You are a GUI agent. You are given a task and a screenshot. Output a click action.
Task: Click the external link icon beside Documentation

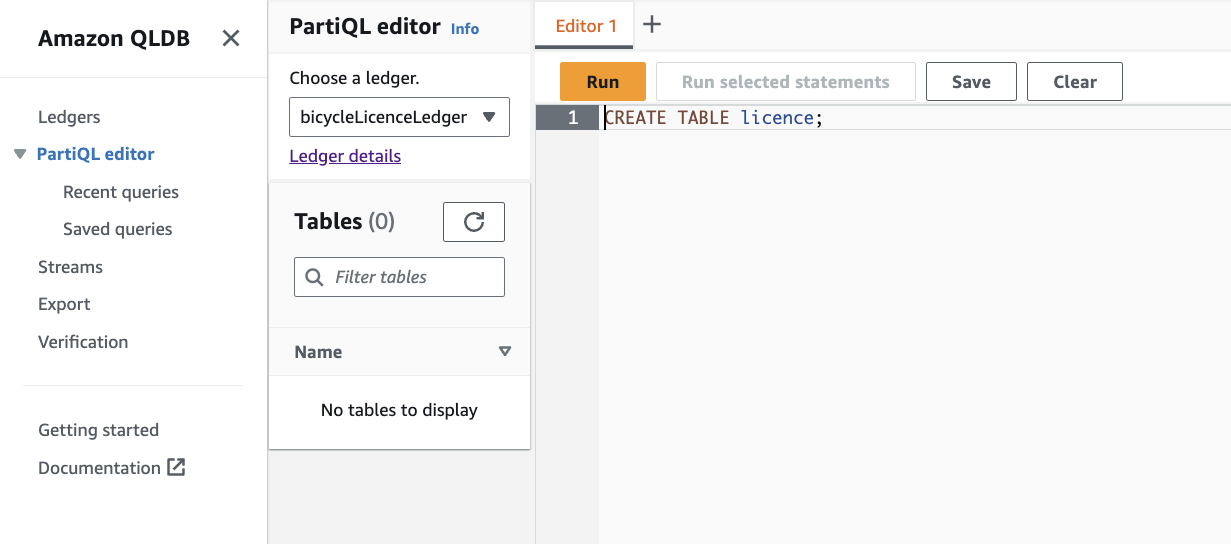176,467
